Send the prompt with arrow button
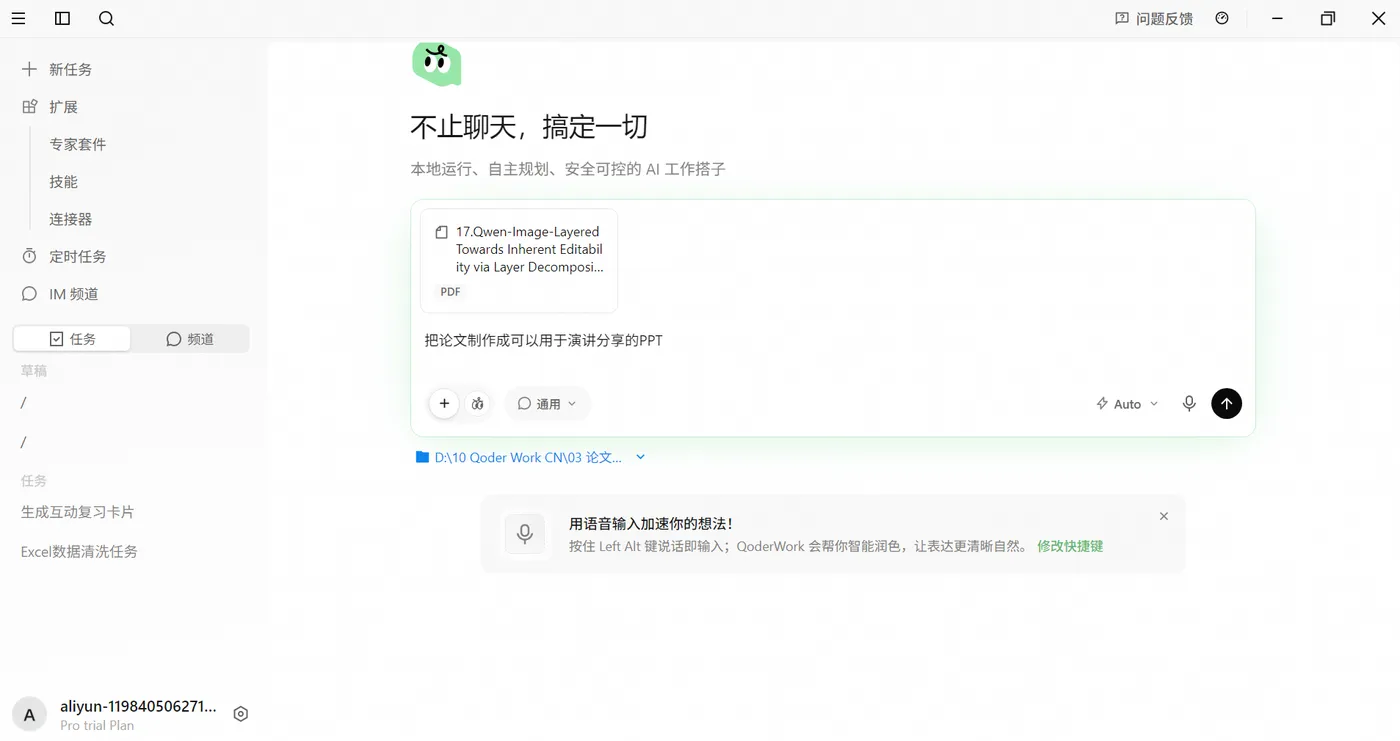This screenshot has width=1400, height=741. 1226,403
